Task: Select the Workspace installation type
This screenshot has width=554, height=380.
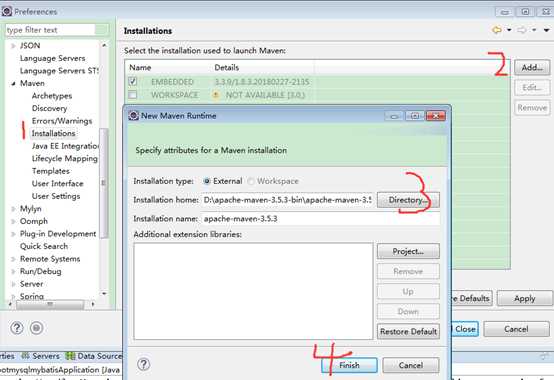Action: 251,181
